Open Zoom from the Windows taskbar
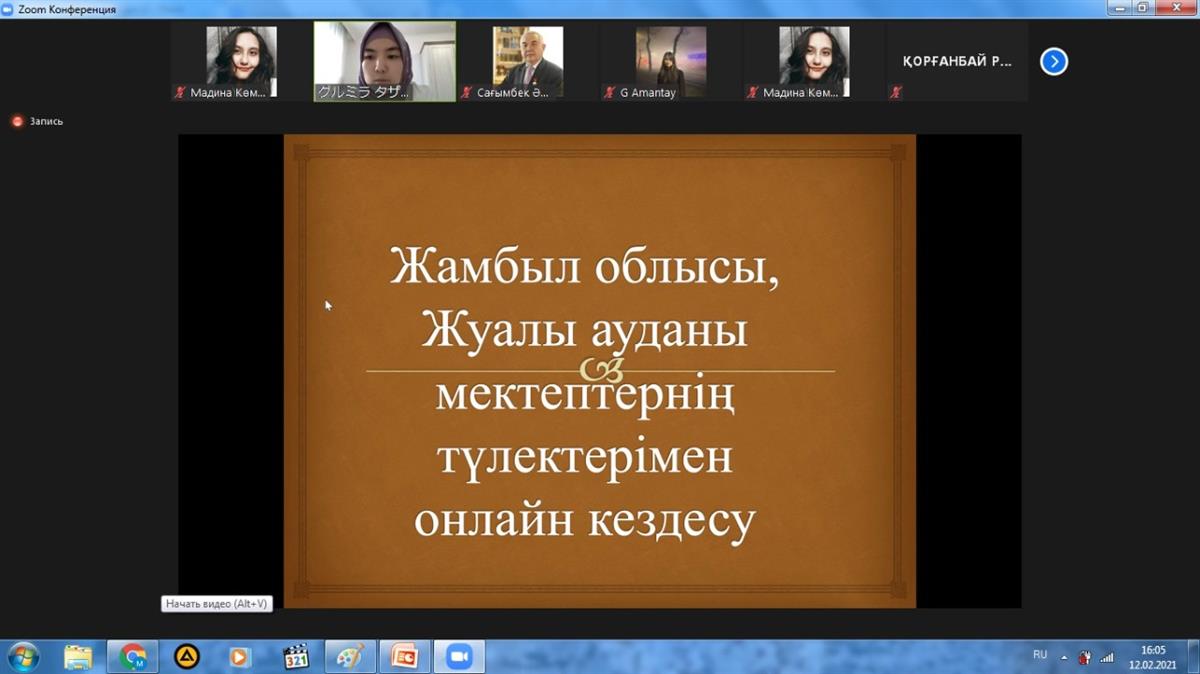Viewport: 1200px width, 674px height. [x=459, y=657]
